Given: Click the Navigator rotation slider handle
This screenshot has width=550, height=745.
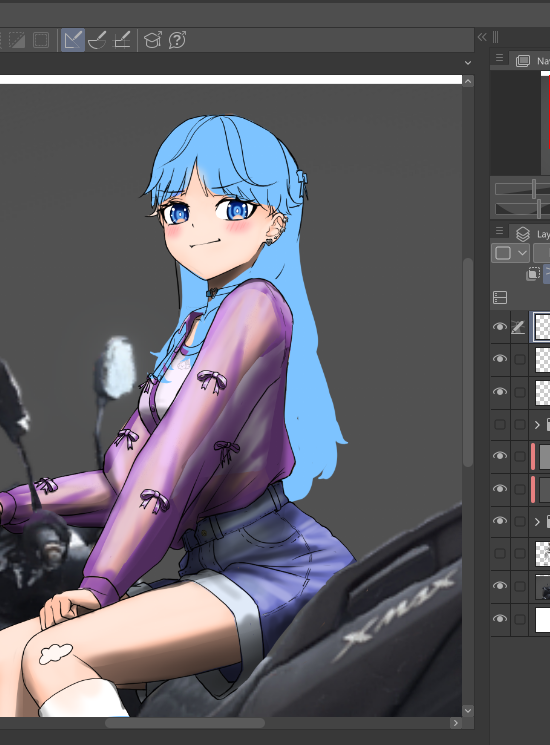Looking at the screenshot, I should (x=539, y=209).
